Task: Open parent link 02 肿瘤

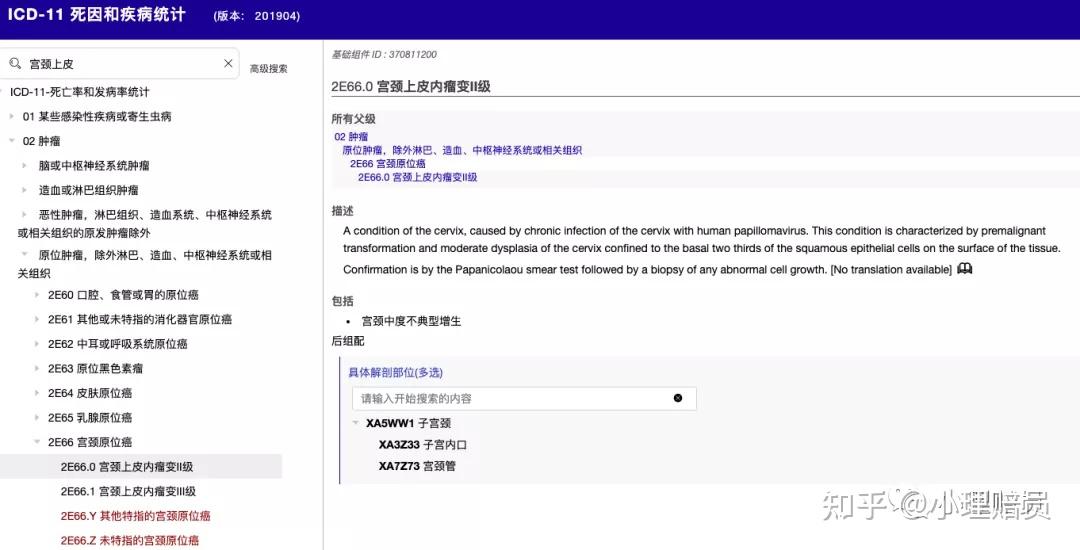Action: (351, 136)
